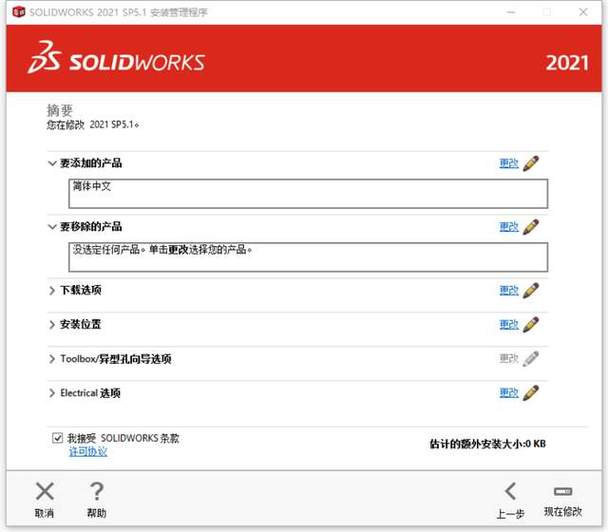Minimize the installation manager window
The width and height of the screenshot is (608, 532).
point(511,12)
